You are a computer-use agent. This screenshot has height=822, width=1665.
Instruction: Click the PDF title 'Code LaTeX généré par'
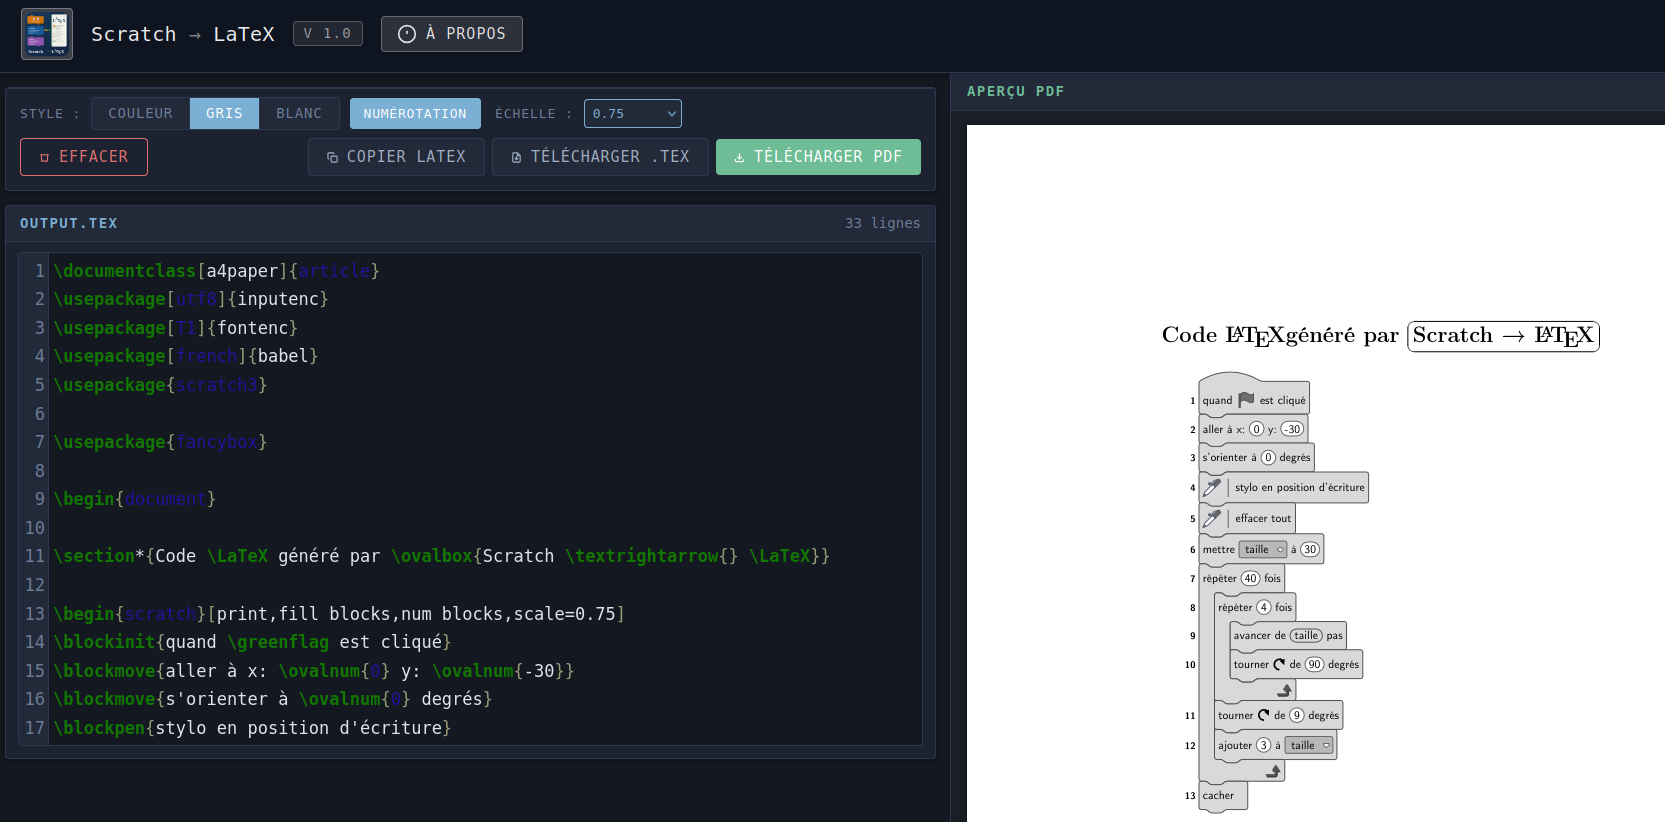coord(1280,335)
